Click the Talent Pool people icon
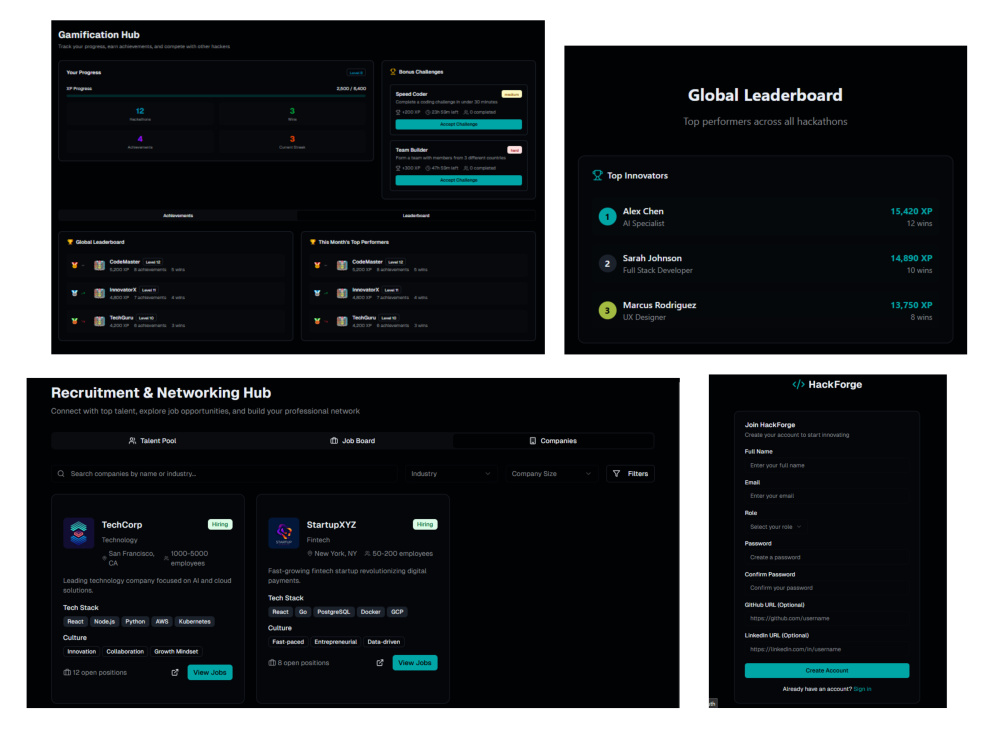1000x750 pixels. click(x=133, y=441)
